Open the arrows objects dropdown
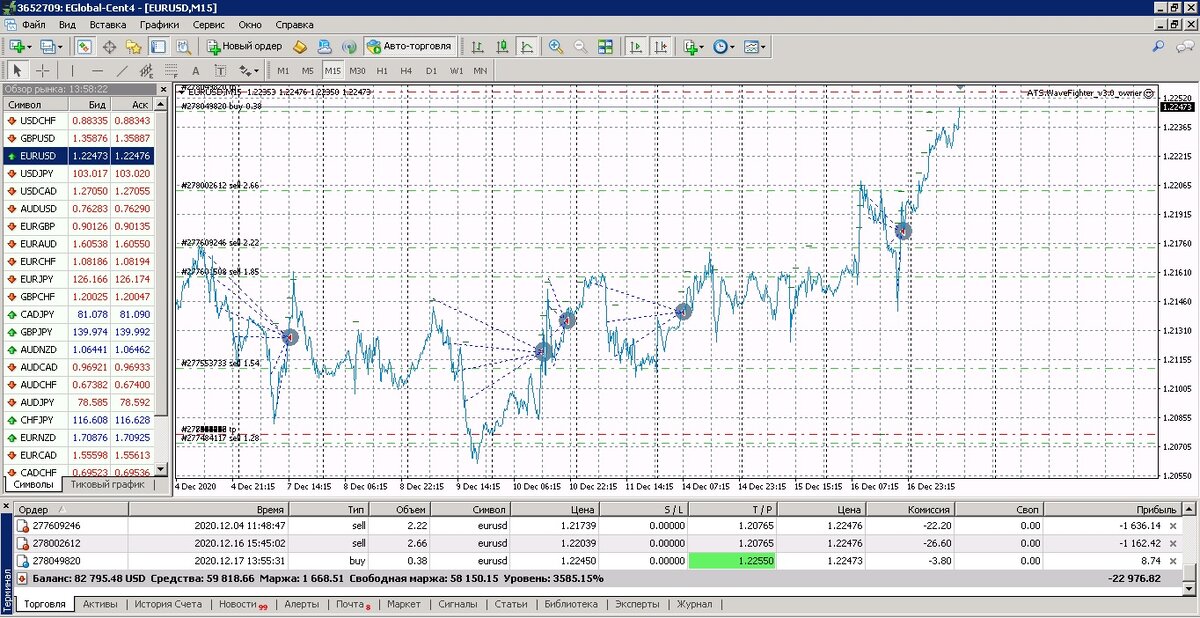The height and width of the screenshot is (618, 1200). 248,71
